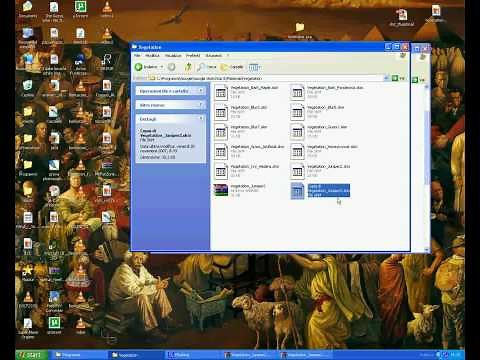Image resolution: width=480 pixels, height=360 pixels.
Task: Select the Programmi folder desktop icon
Action: (28, 168)
